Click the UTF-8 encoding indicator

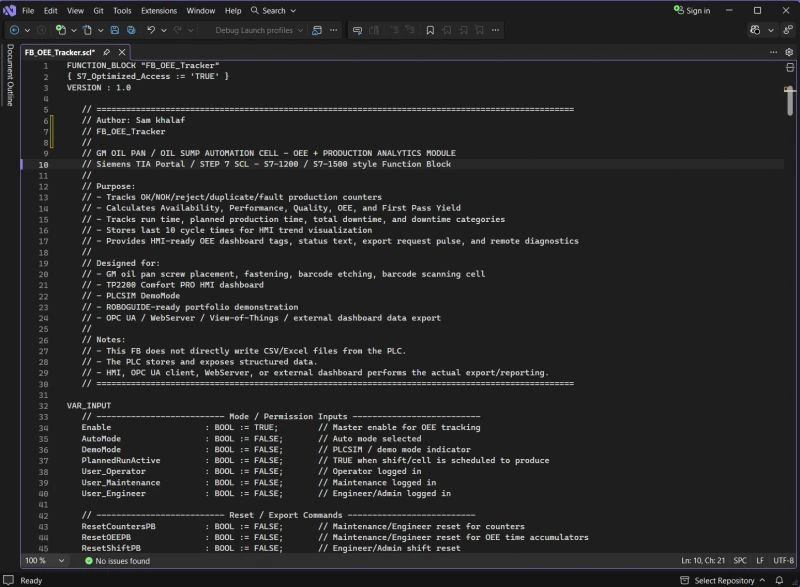(783, 560)
